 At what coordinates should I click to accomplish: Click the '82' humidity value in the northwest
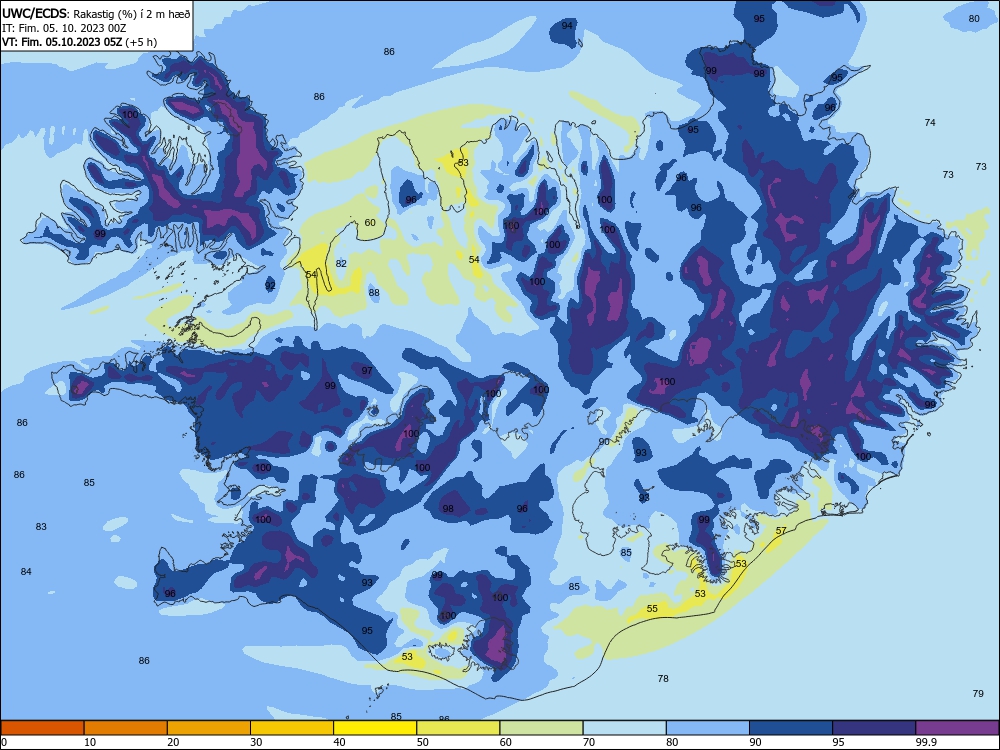click(341, 263)
